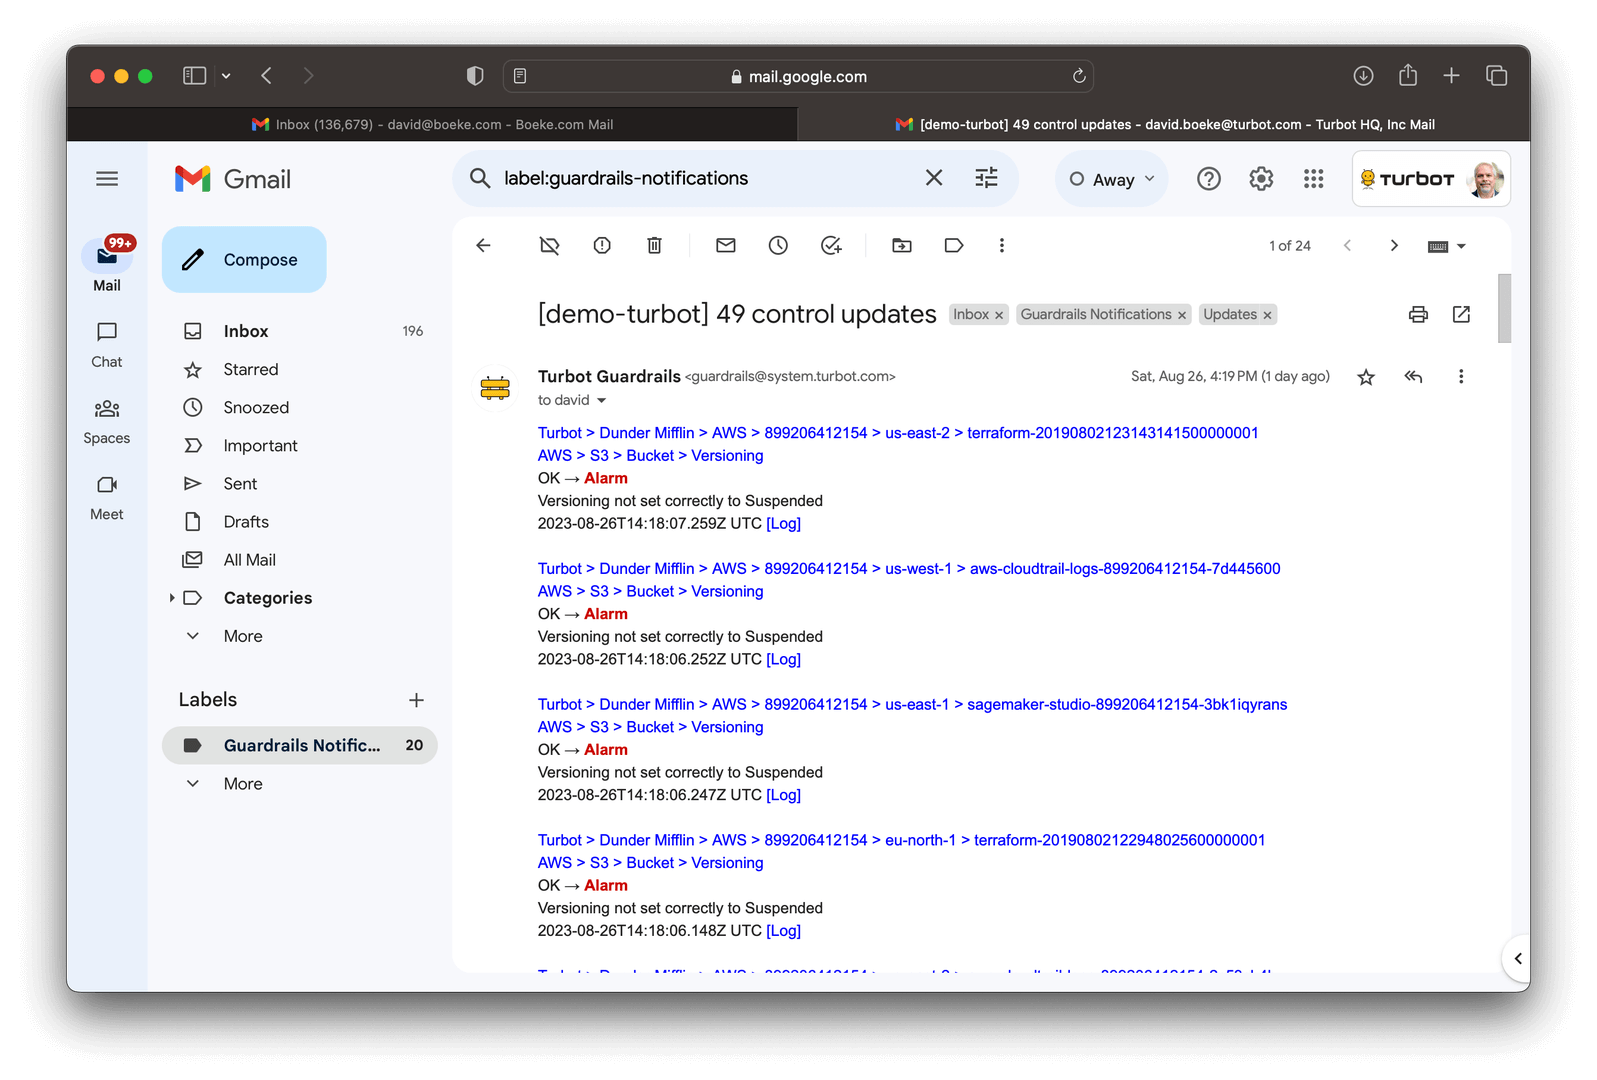Open the Inbox folder
The image size is (1597, 1080).
[x=300, y=331]
